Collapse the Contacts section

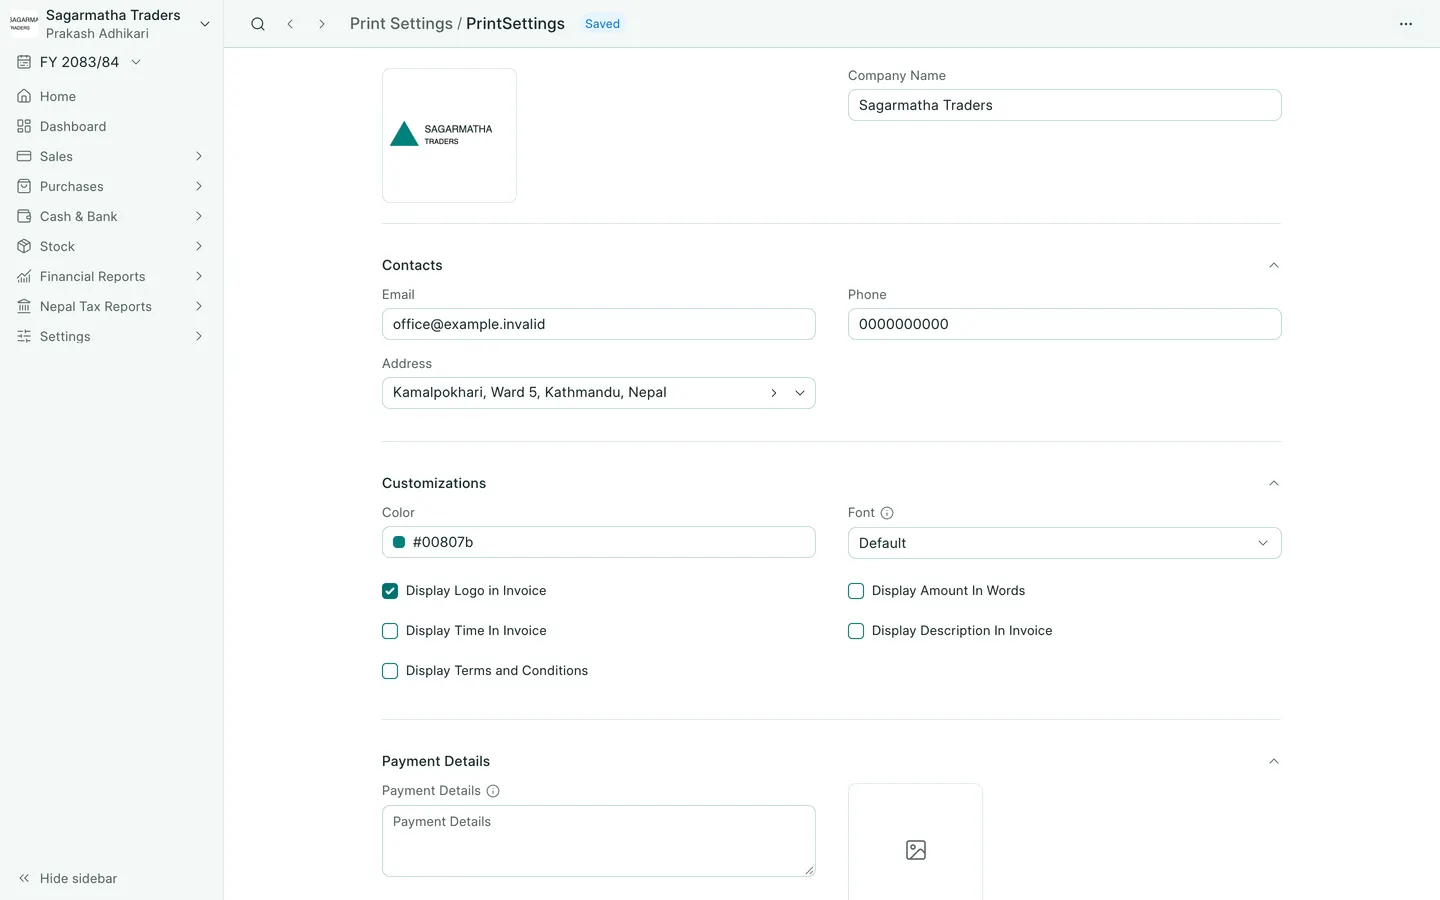point(1274,265)
